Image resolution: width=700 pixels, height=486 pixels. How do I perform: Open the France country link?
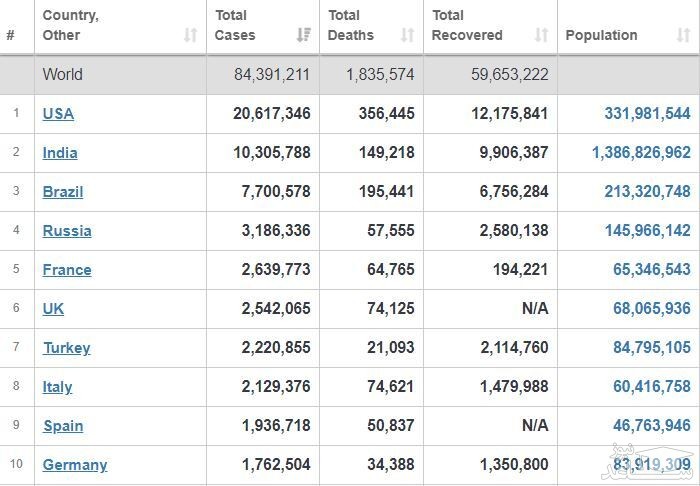pyautogui.click(x=67, y=270)
